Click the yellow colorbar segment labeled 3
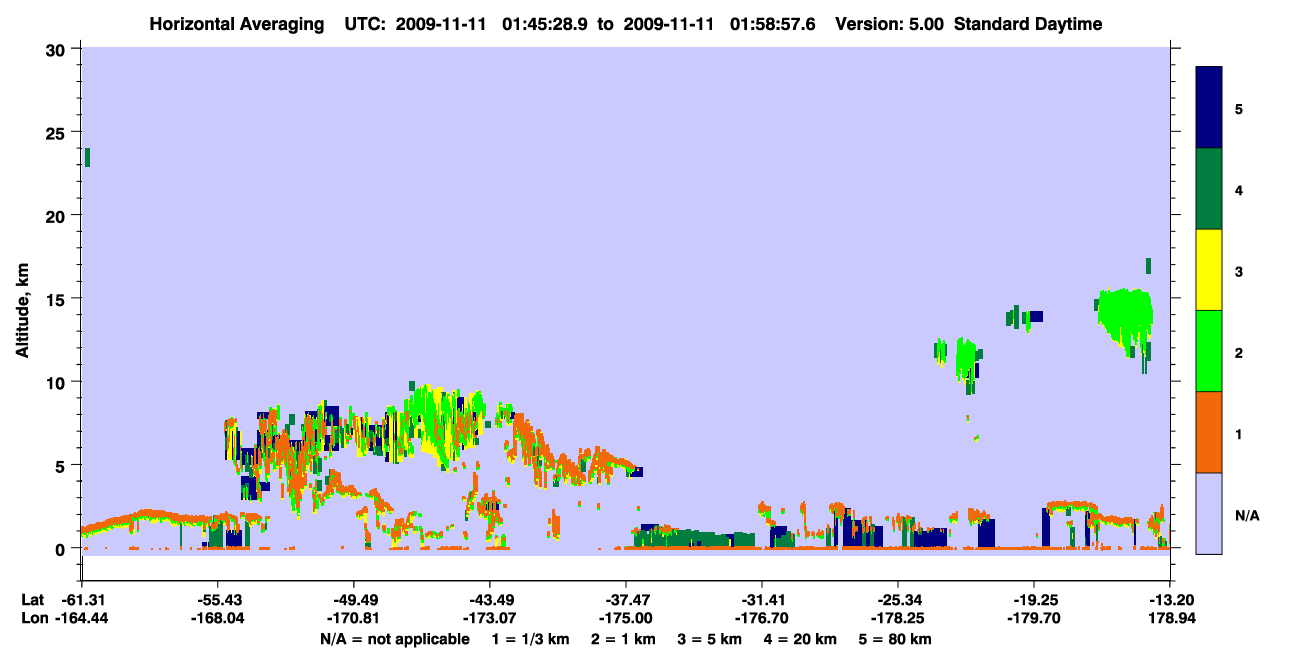Image resolution: width=1300 pixels, height=667 pixels. [x=1209, y=270]
